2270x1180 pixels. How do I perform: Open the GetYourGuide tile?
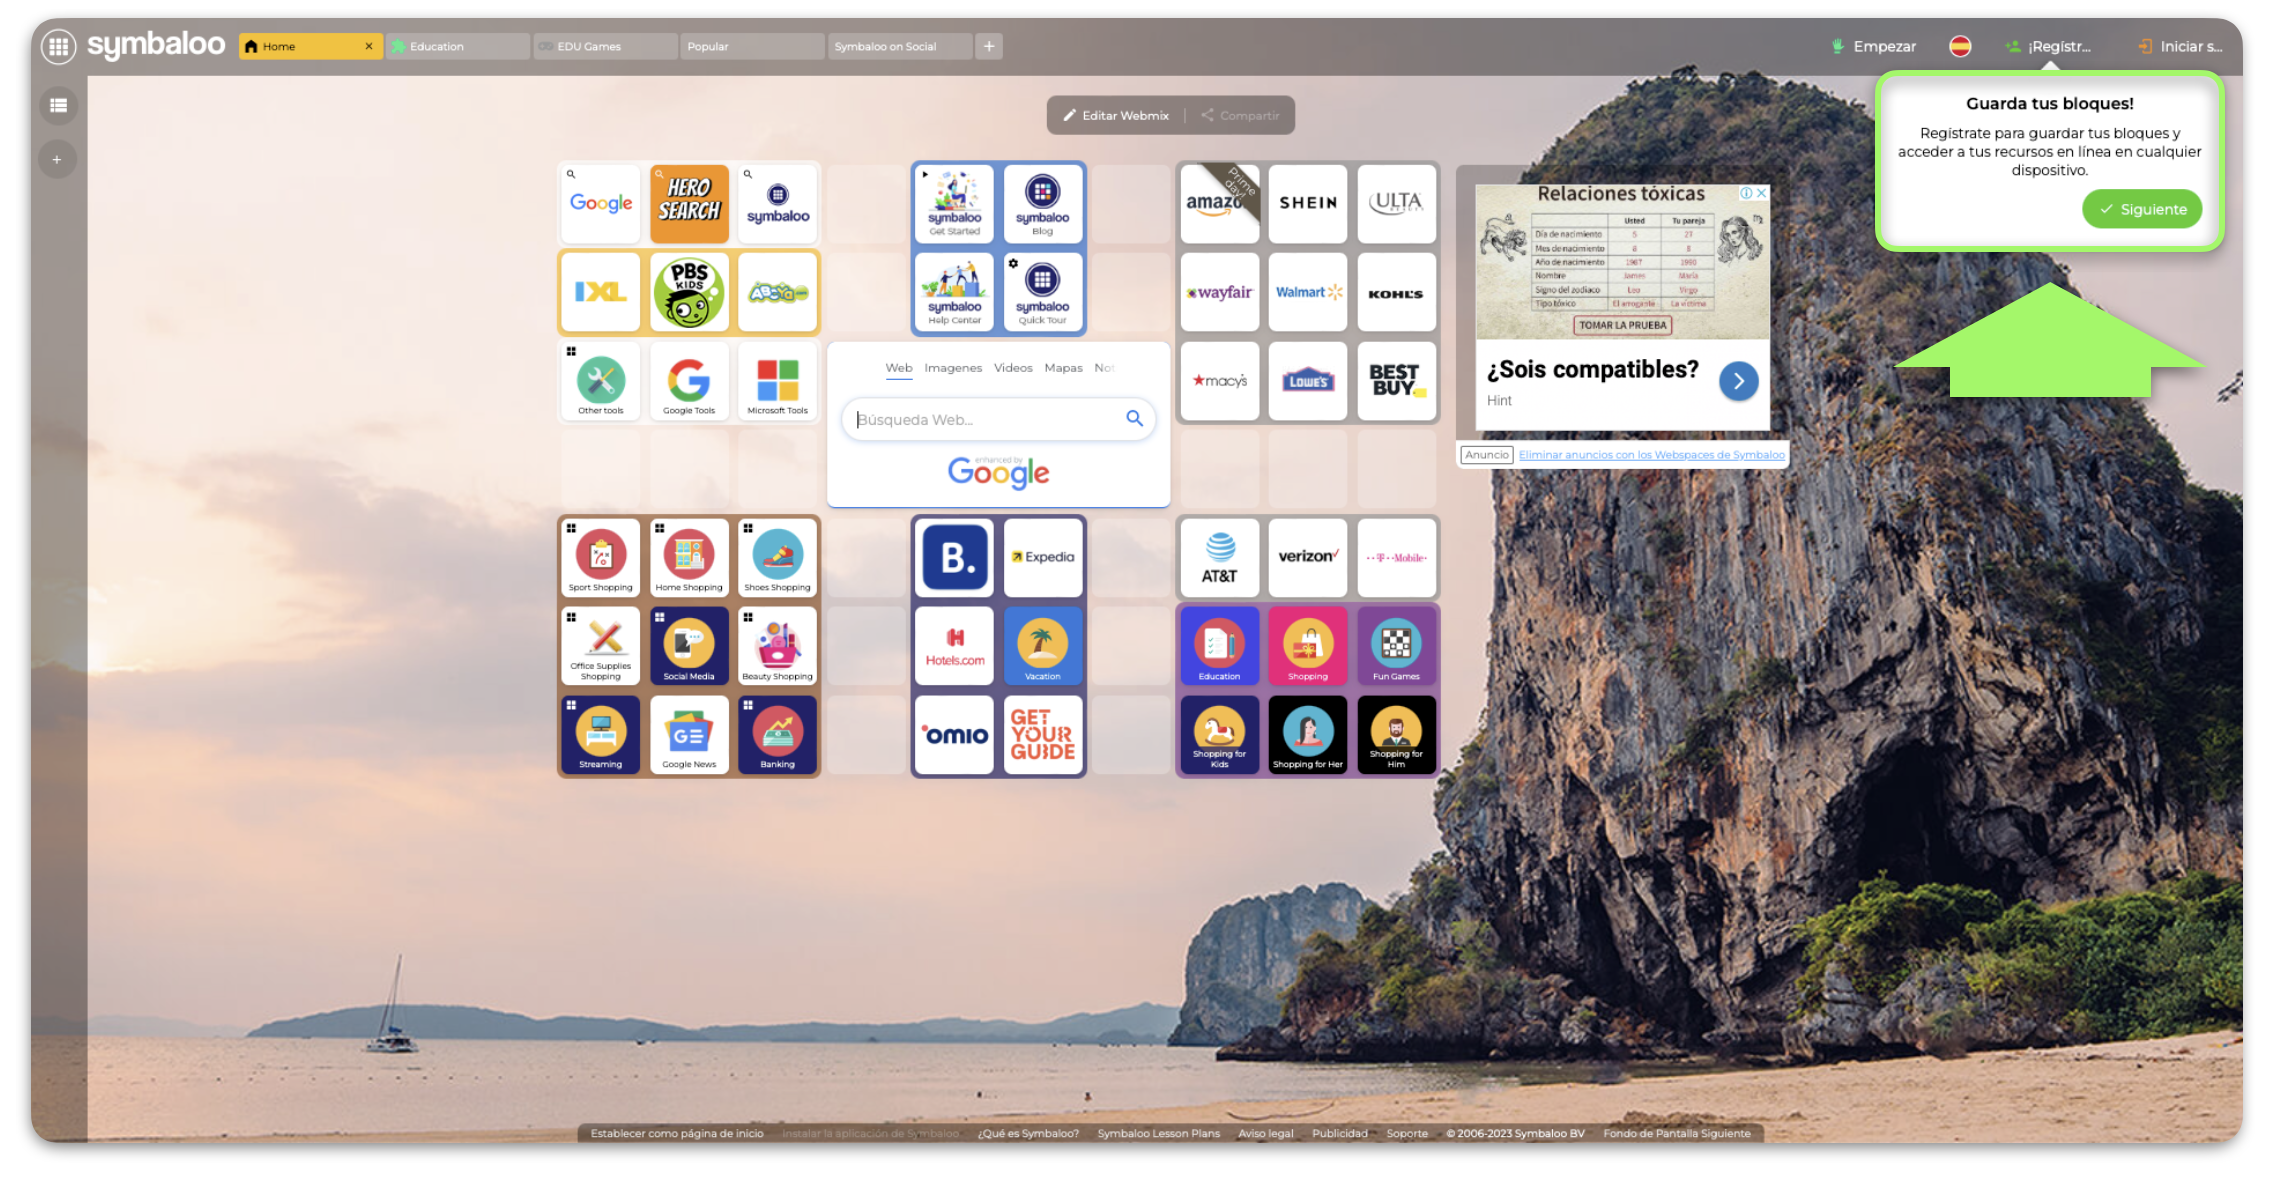pyautogui.click(x=1043, y=735)
